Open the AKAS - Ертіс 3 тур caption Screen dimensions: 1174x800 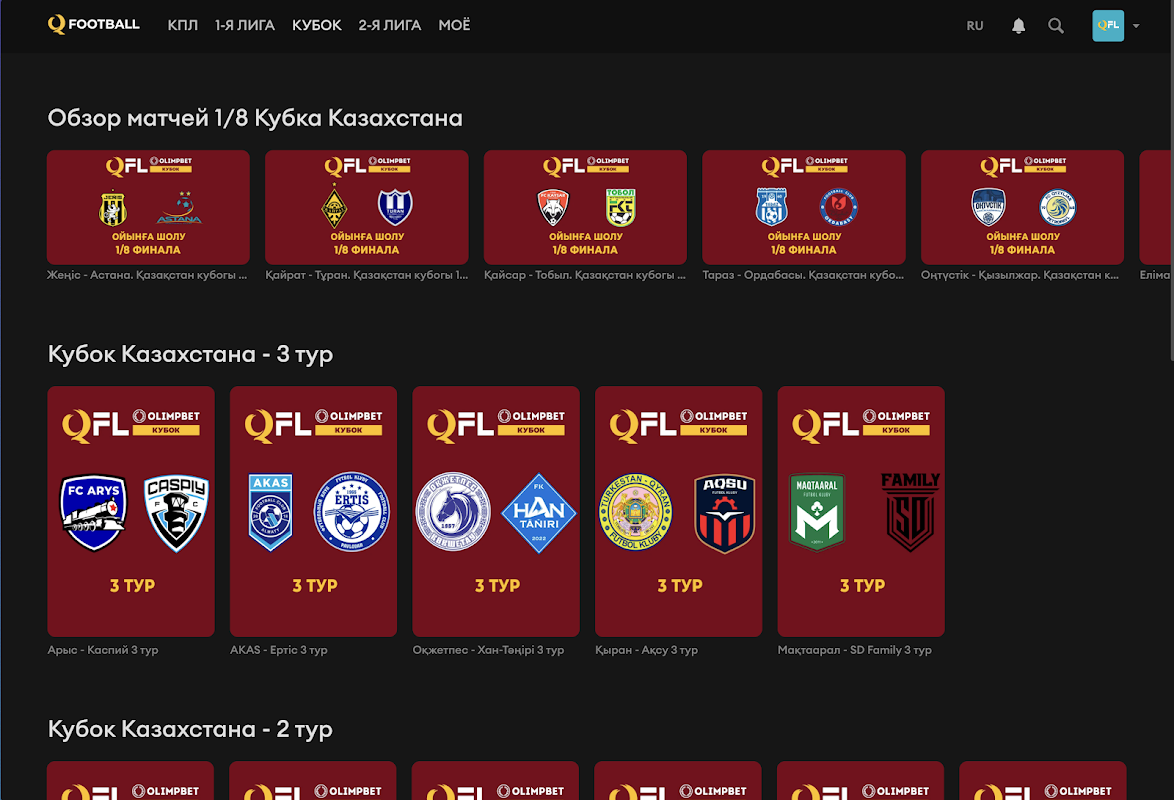pyautogui.click(x=279, y=650)
